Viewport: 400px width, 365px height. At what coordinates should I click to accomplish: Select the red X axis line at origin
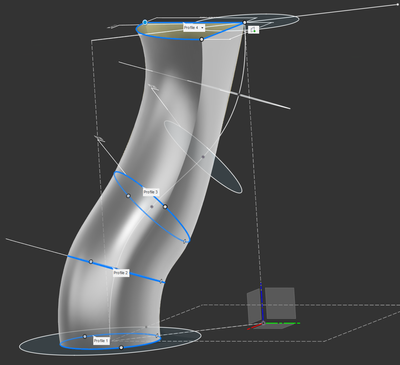255,326
